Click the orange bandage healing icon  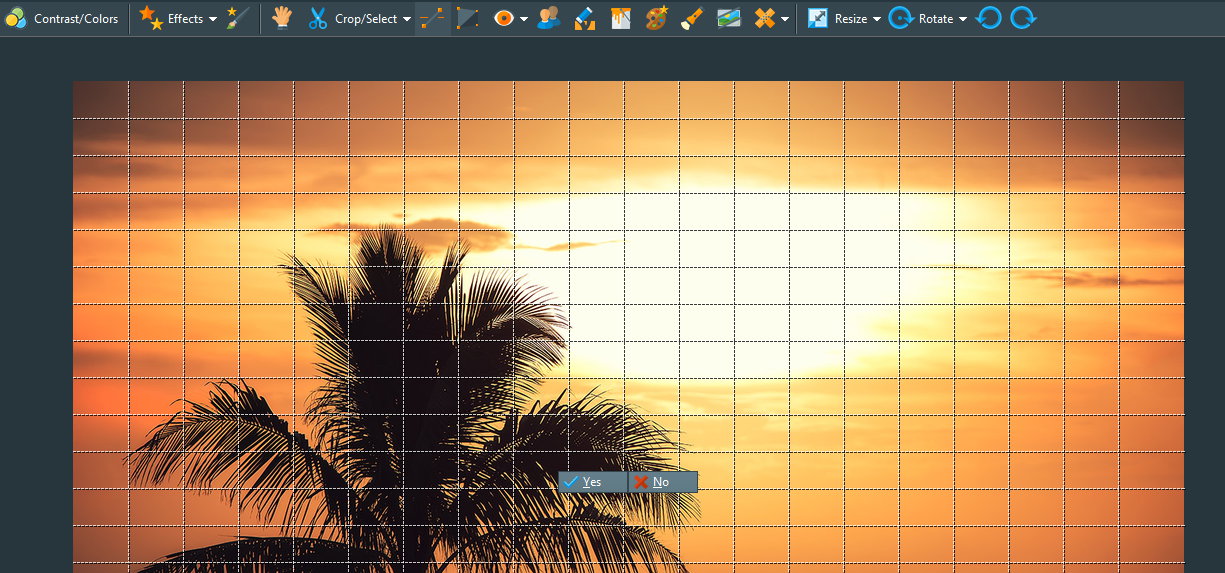click(764, 18)
